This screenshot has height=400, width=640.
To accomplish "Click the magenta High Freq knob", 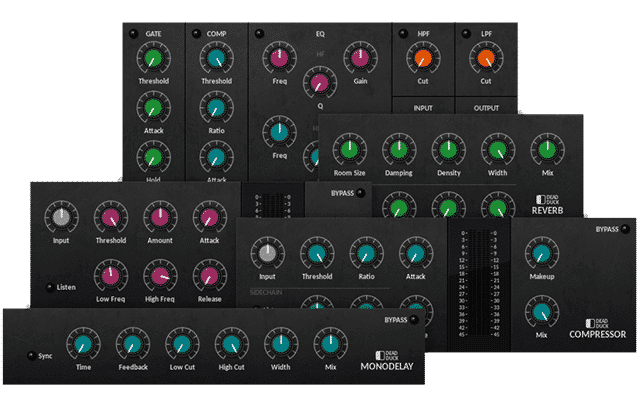I will [x=160, y=276].
